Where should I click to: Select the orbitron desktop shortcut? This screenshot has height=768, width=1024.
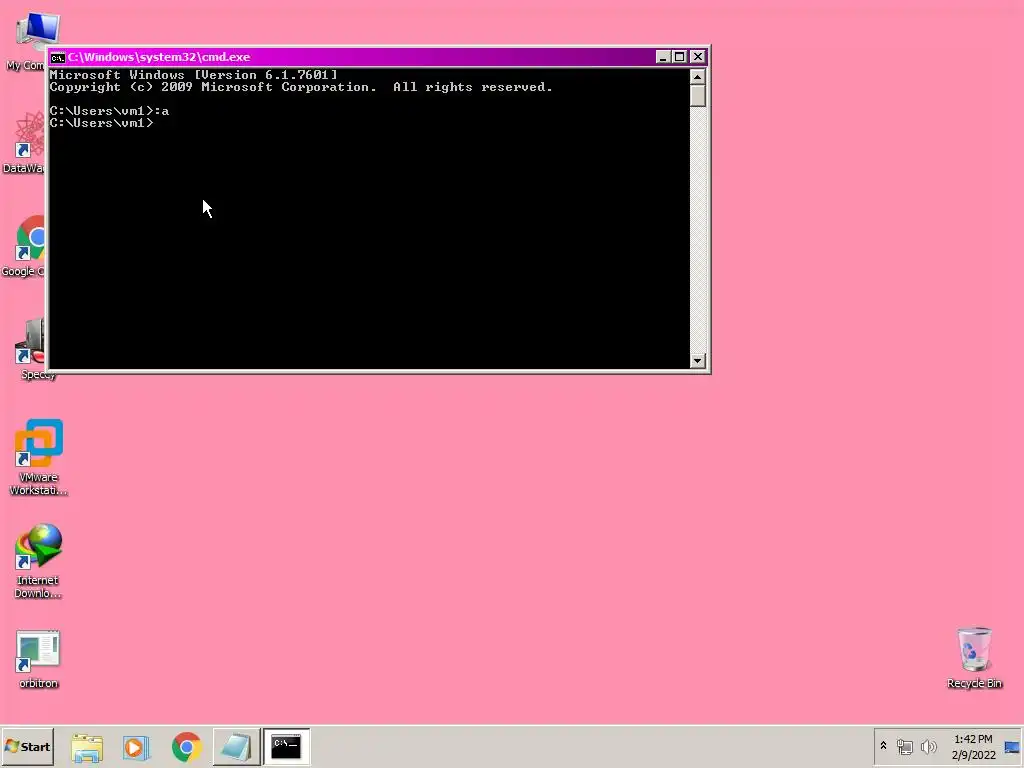point(39,660)
